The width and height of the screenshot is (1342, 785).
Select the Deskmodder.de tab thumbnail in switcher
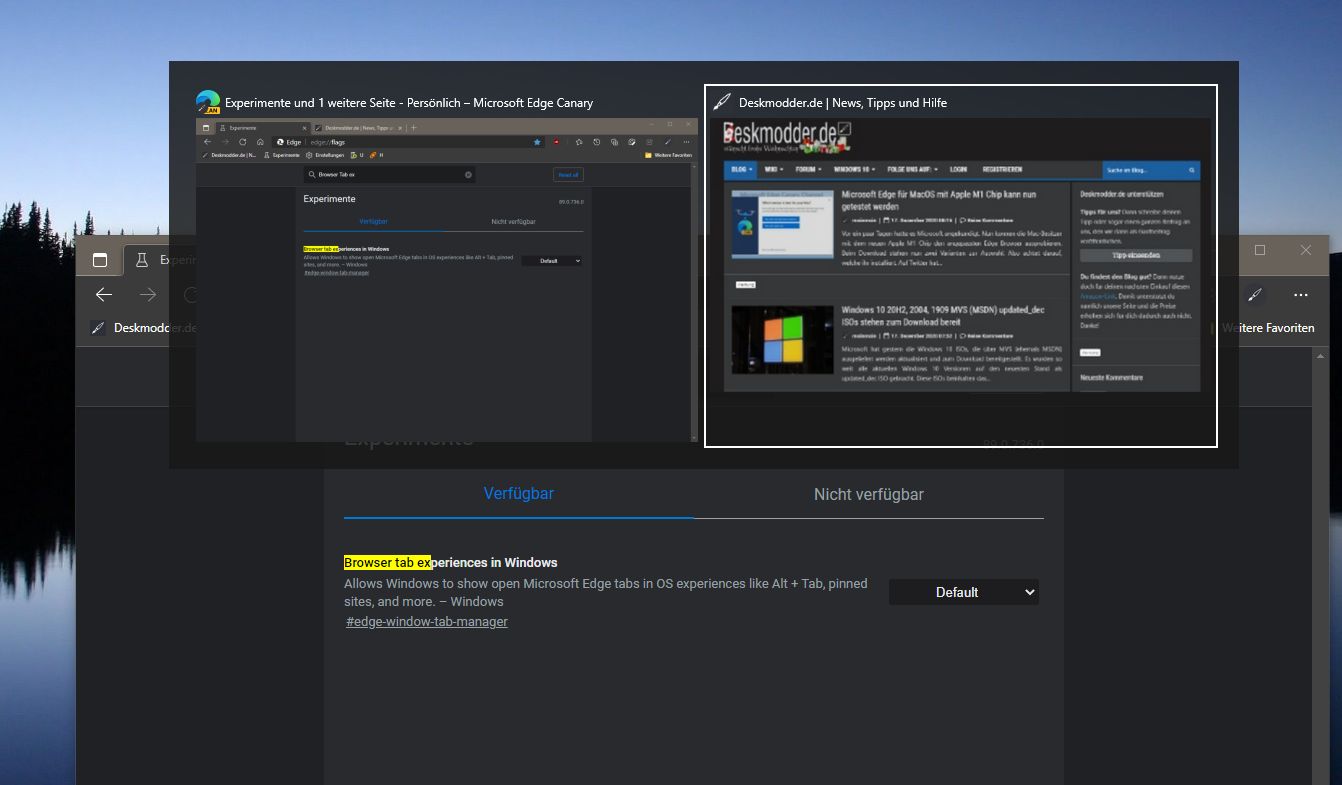tap(961, 265)
